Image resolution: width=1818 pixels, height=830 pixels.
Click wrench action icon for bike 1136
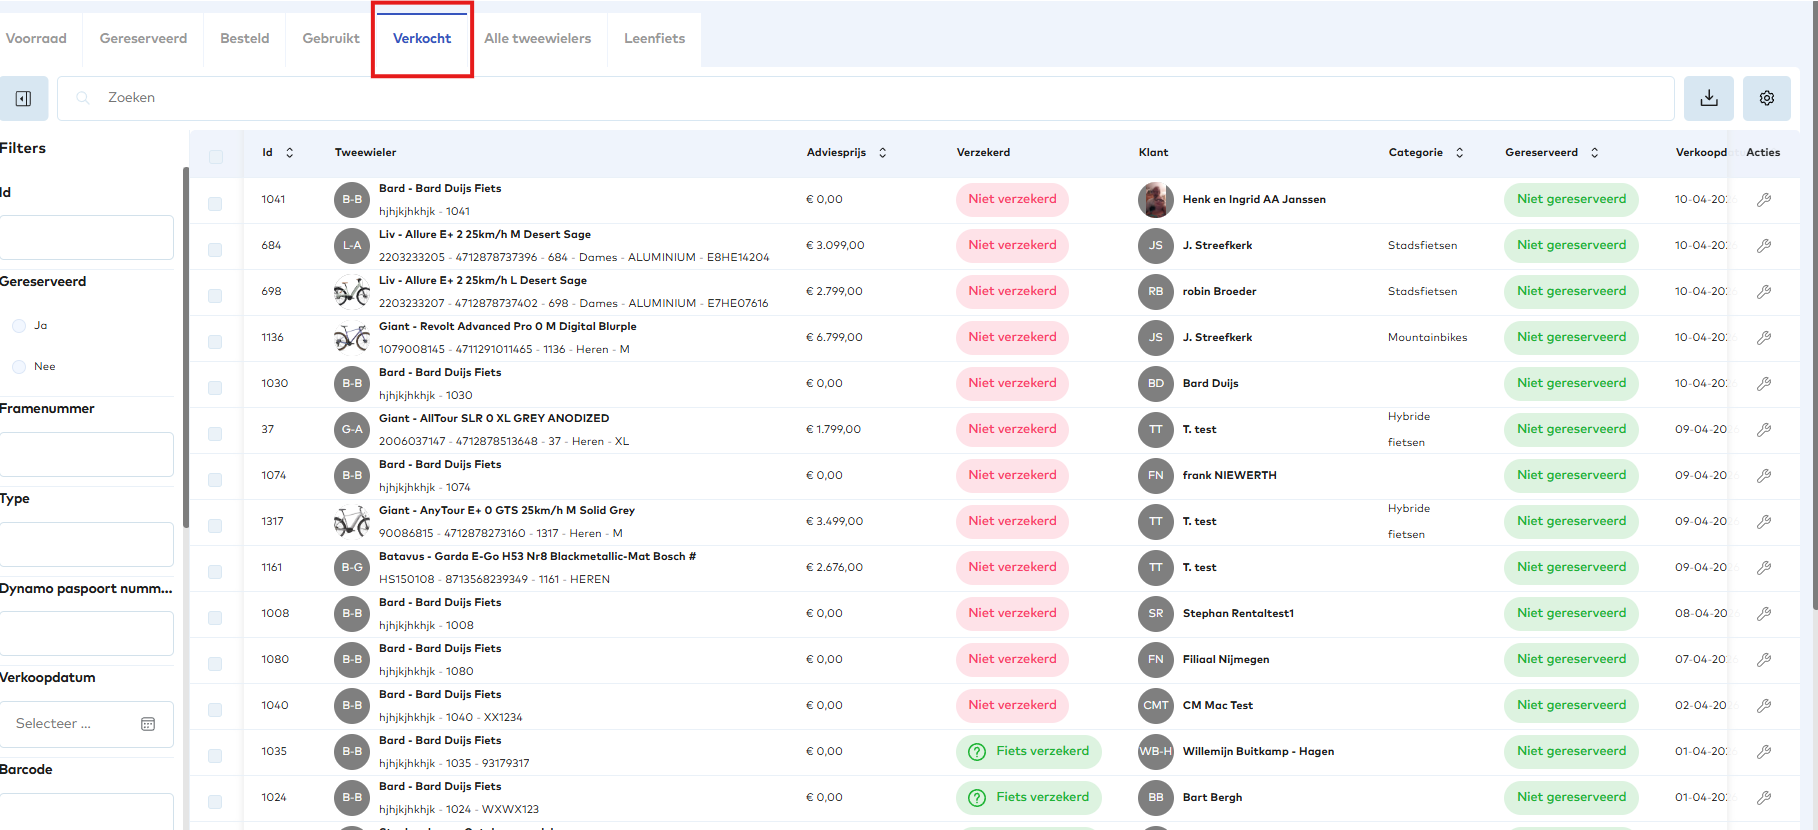pyautogui.click(x=1763, y=338)
